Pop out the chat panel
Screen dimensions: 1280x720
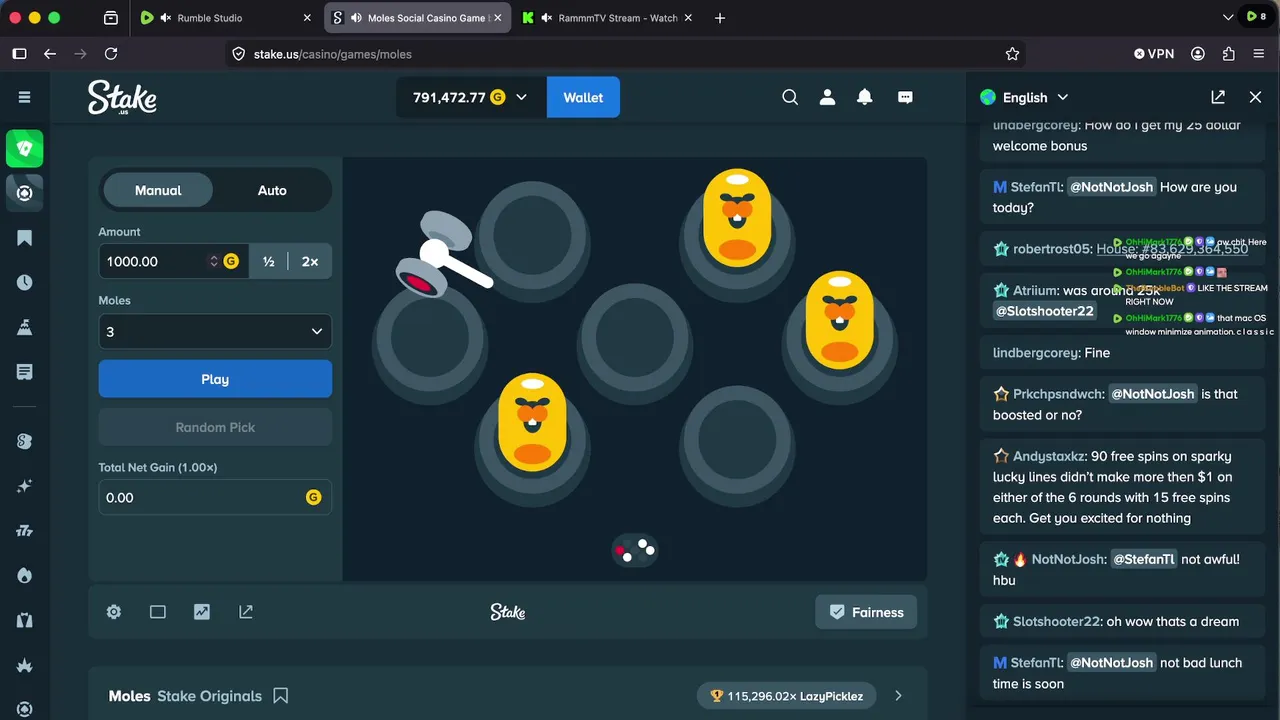(x=1218, y=97)
